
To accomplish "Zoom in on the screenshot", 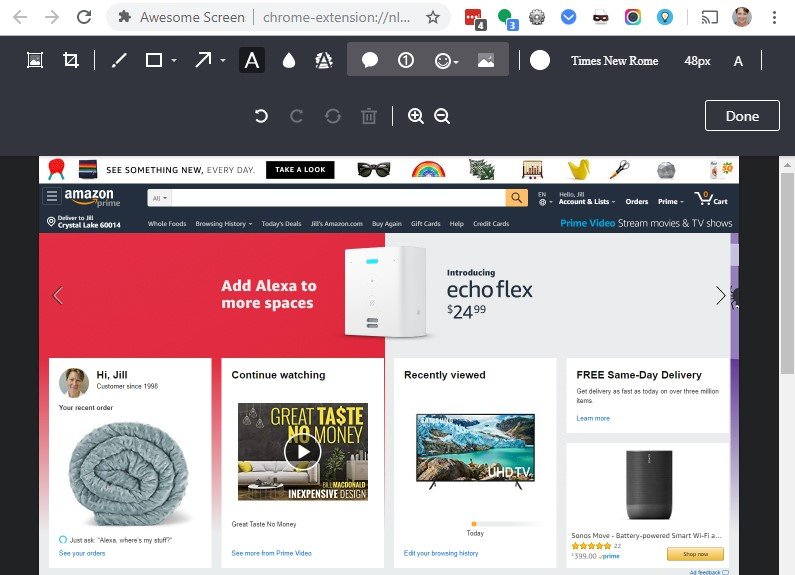I will tap(416, 116).
